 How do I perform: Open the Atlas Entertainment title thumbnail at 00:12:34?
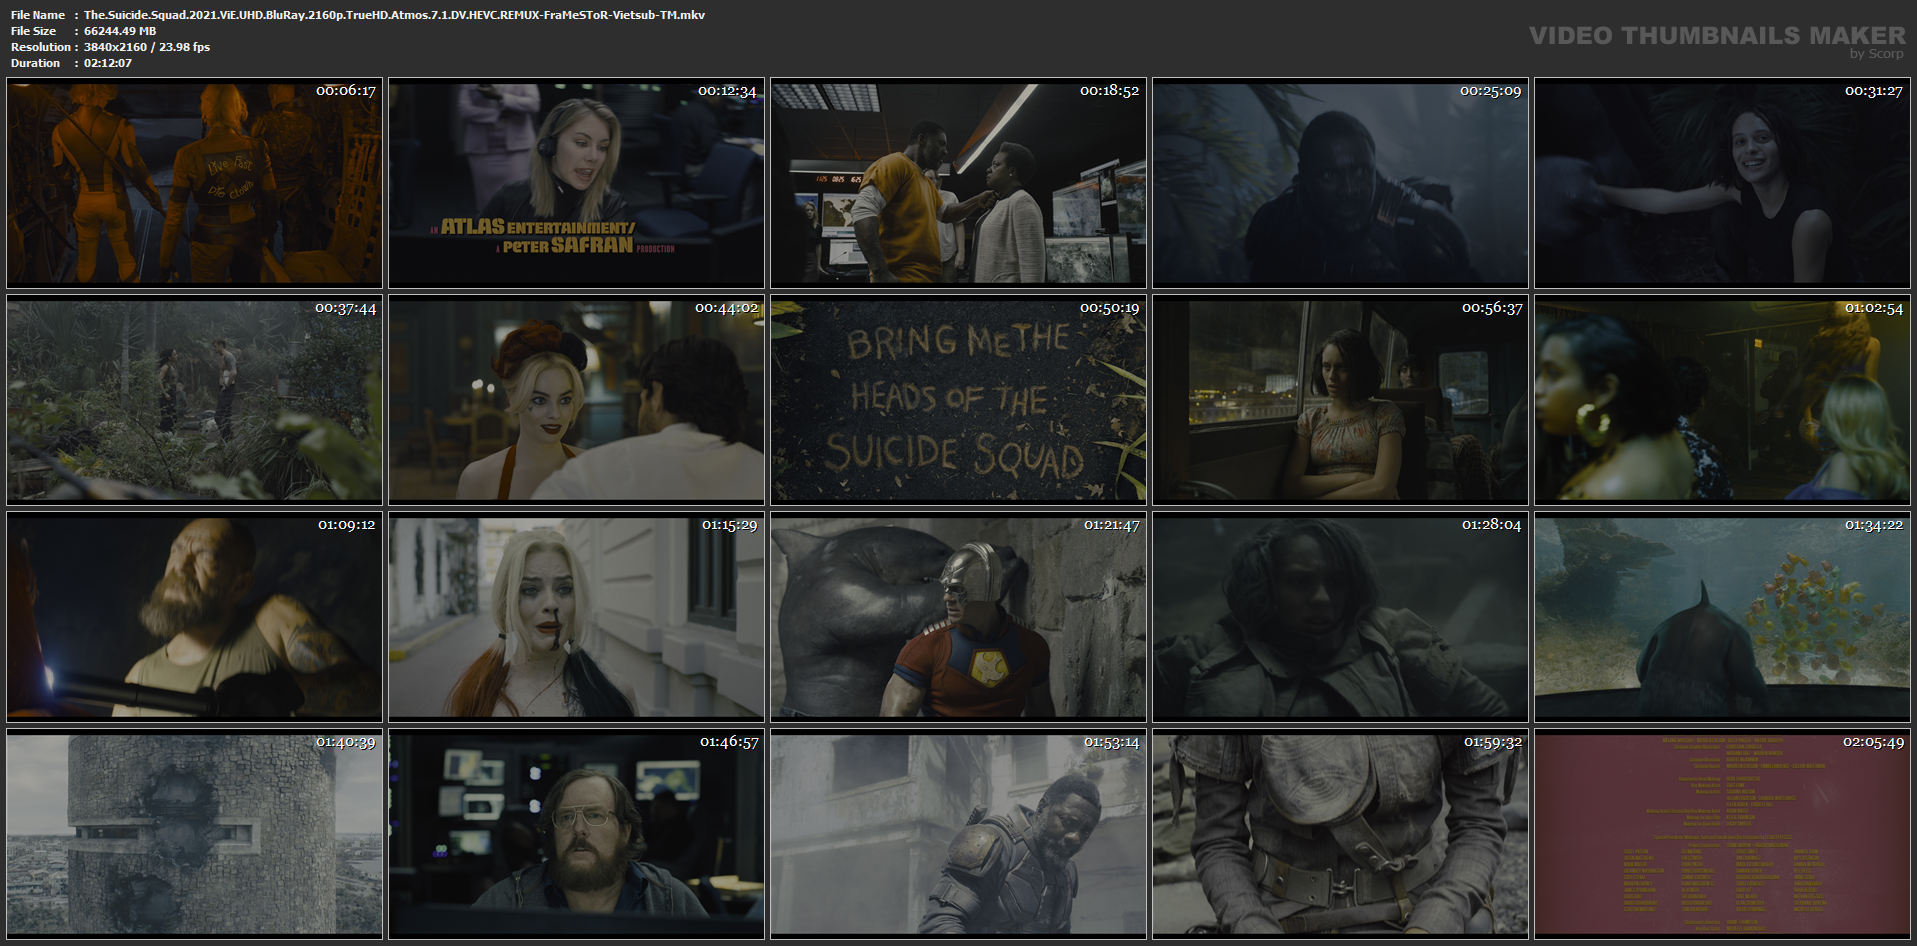[576, 183]
